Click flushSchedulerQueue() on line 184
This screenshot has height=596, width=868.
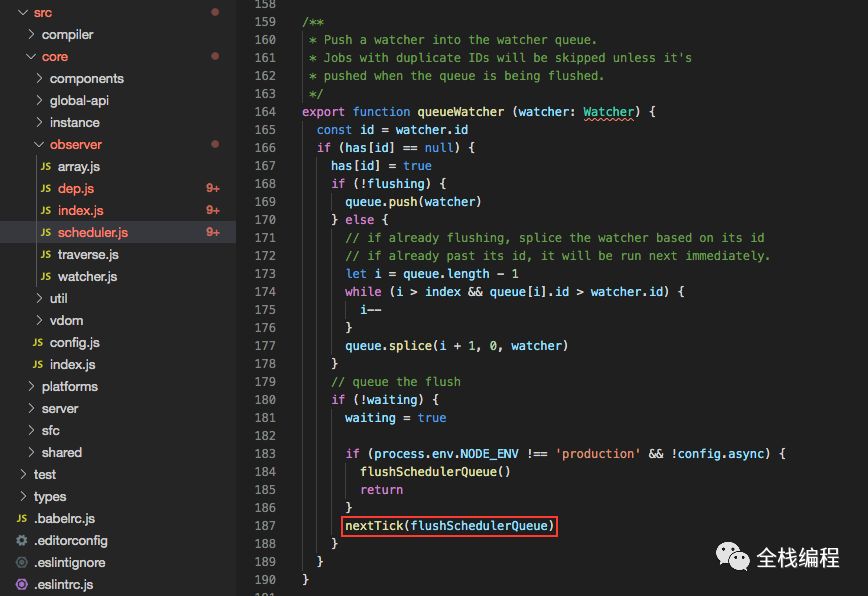pyautogui.click(x=435, y=471)
